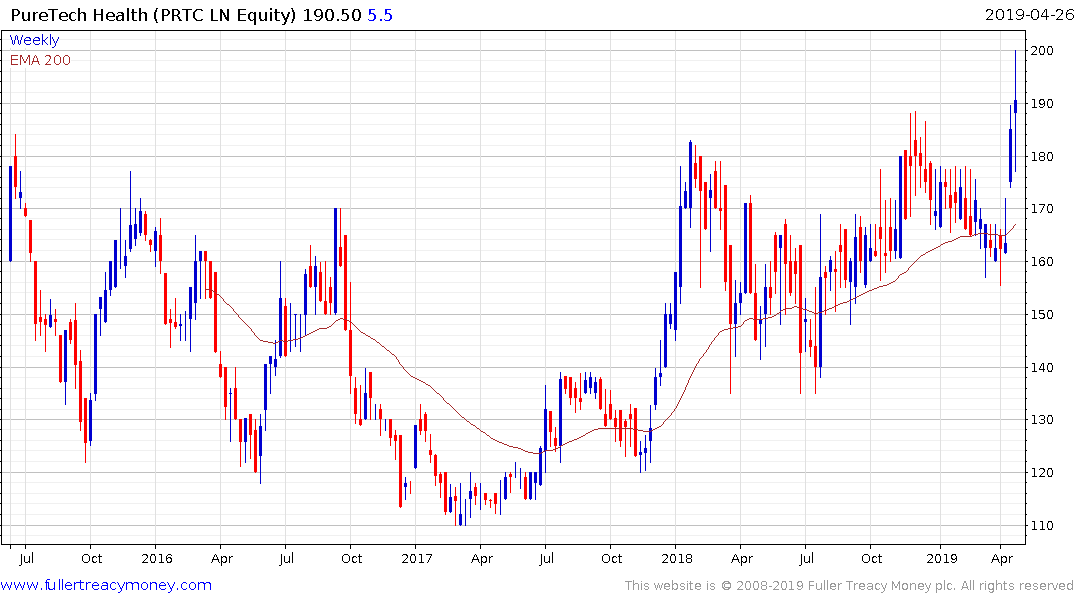Click the 160 price axis label
This screenshot has width=1075, height=600.
(x=1042, y=261)
